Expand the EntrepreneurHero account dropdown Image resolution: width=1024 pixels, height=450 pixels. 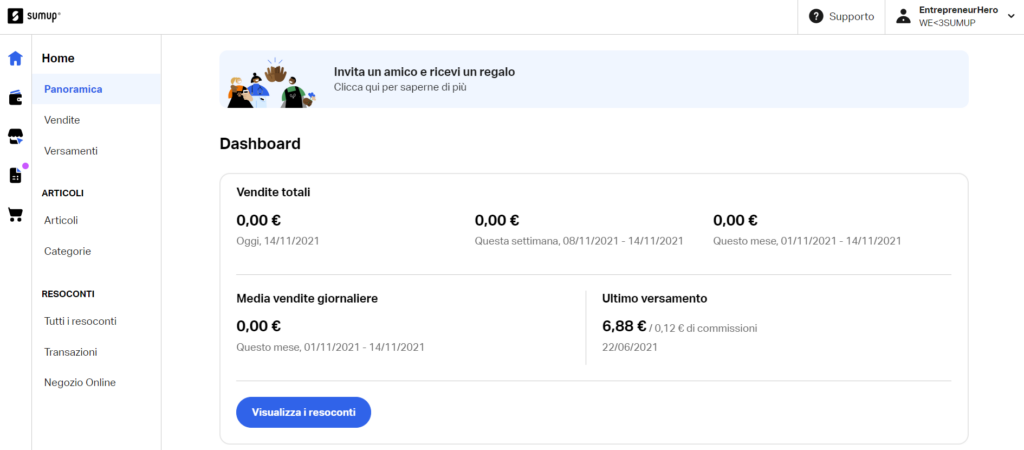point(1011,16)
